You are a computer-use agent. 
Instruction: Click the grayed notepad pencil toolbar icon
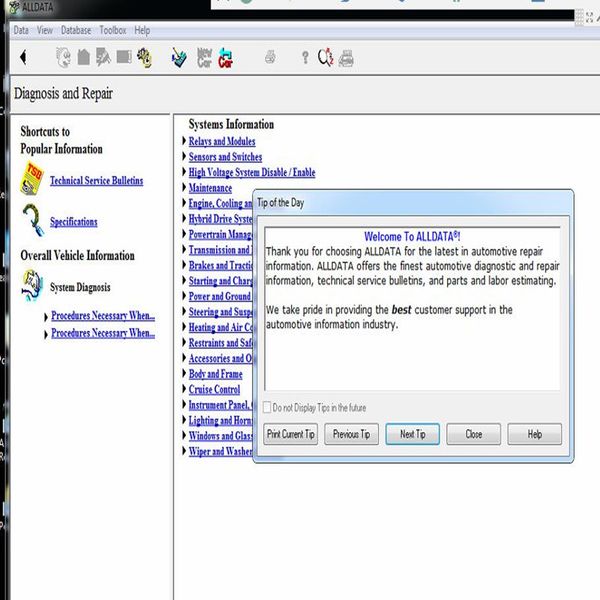point(103,57)
